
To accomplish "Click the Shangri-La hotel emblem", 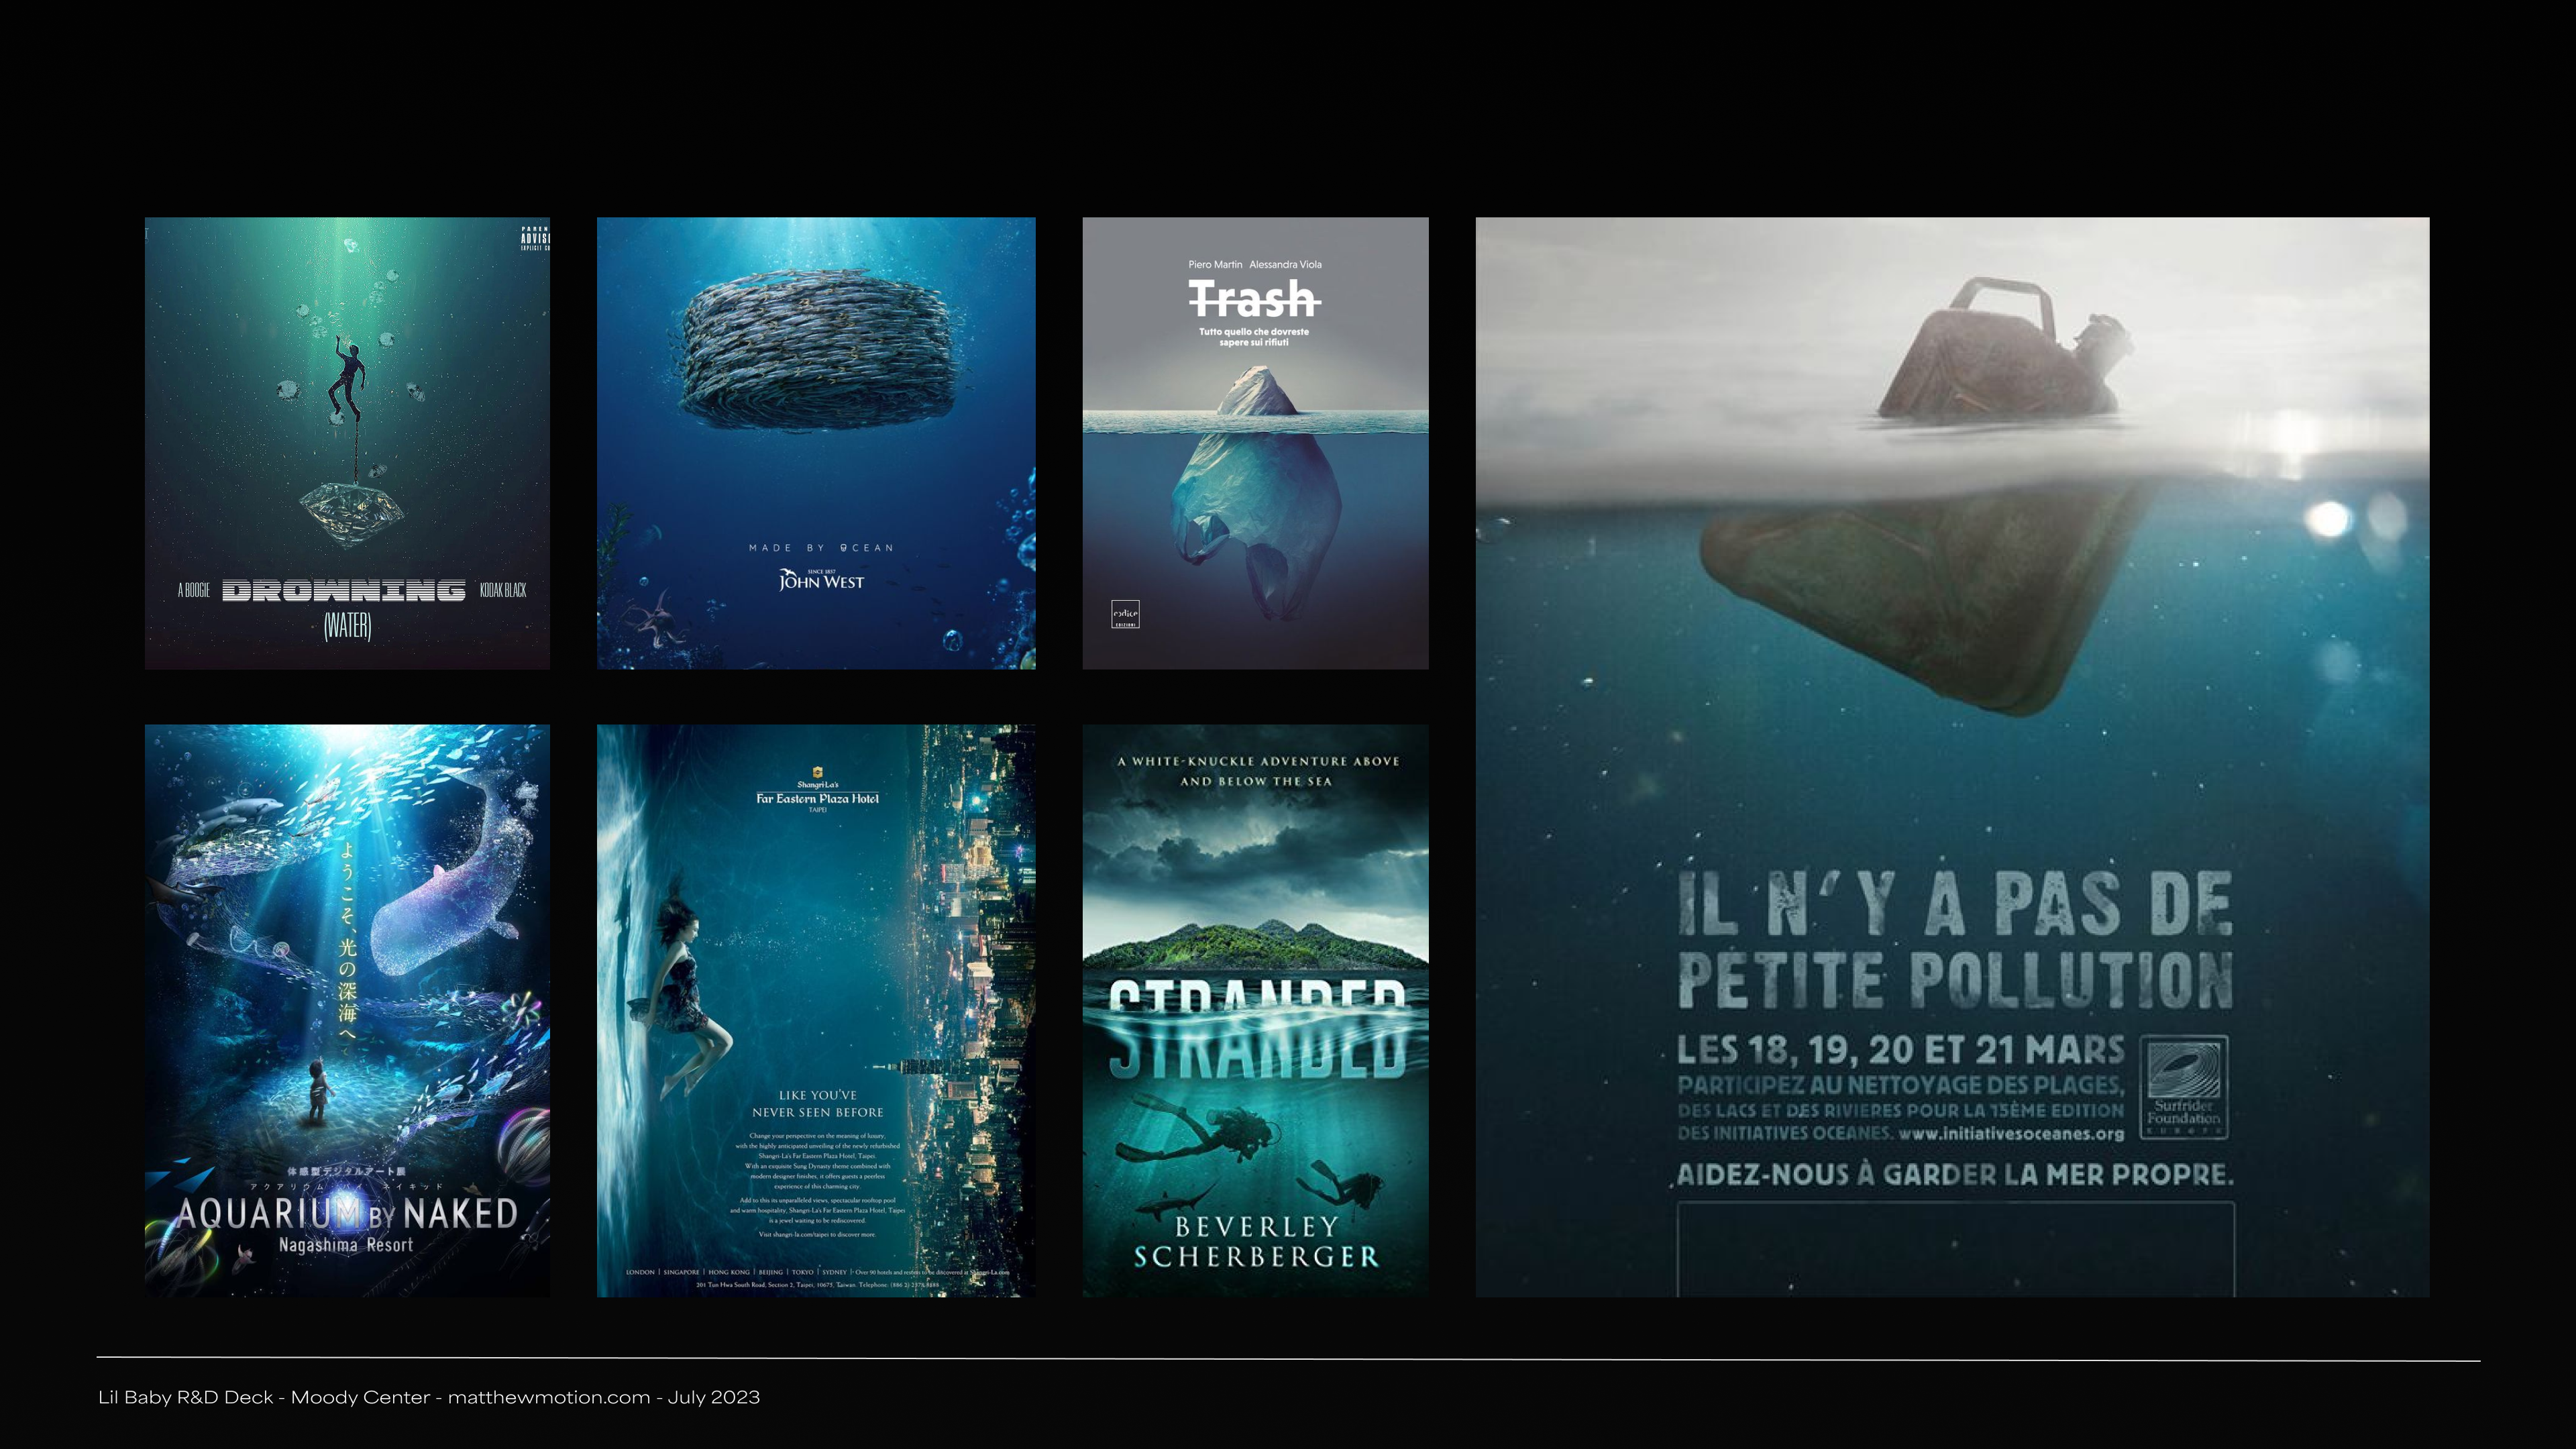I will coord(818,772).
